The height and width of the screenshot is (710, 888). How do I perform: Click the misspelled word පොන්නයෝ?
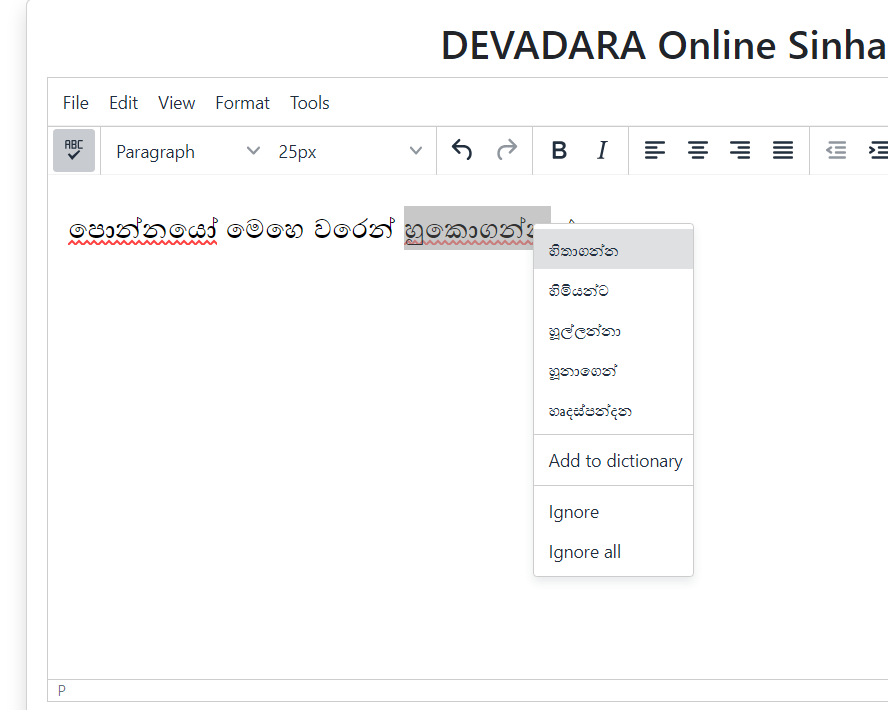pyautogui.click(x=143, y=230)
